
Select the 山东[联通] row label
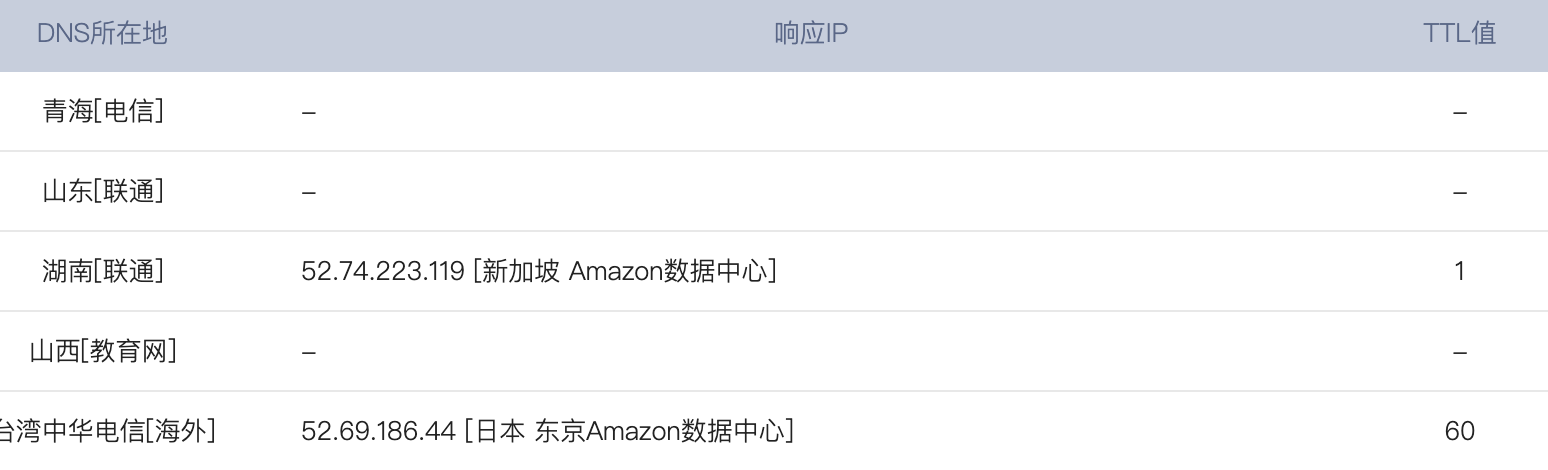coord(103,191)
